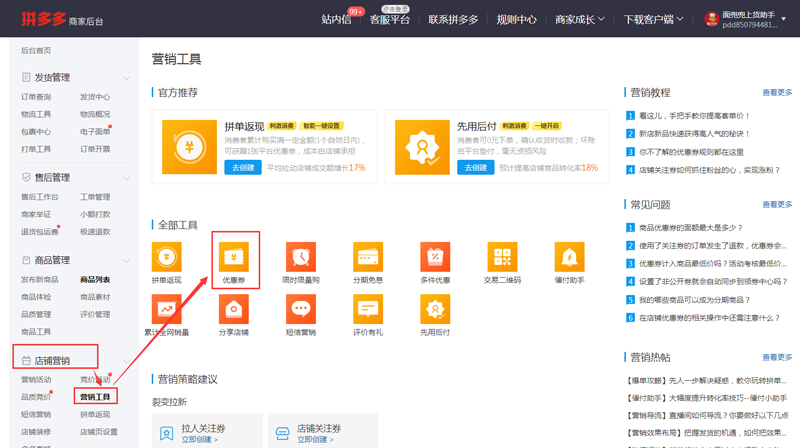The image size is (800, 448).
Task: Open 评价管理 in the sidebar
Action: pos(95,314)
